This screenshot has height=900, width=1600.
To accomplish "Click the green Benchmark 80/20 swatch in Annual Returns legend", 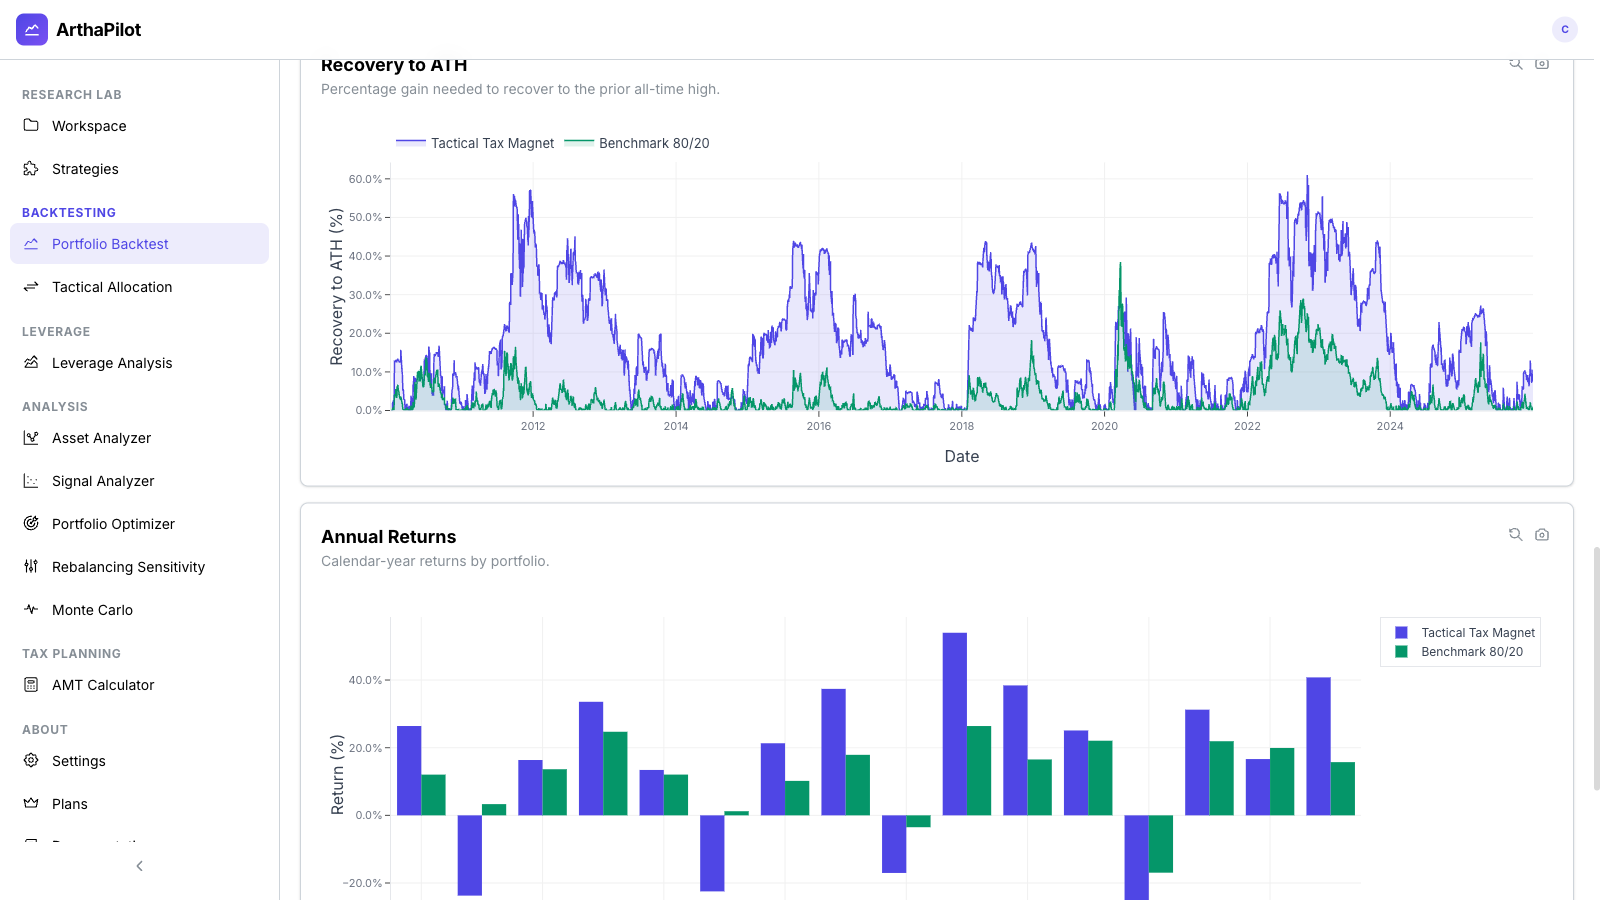I will click(x=1401, y=652).
